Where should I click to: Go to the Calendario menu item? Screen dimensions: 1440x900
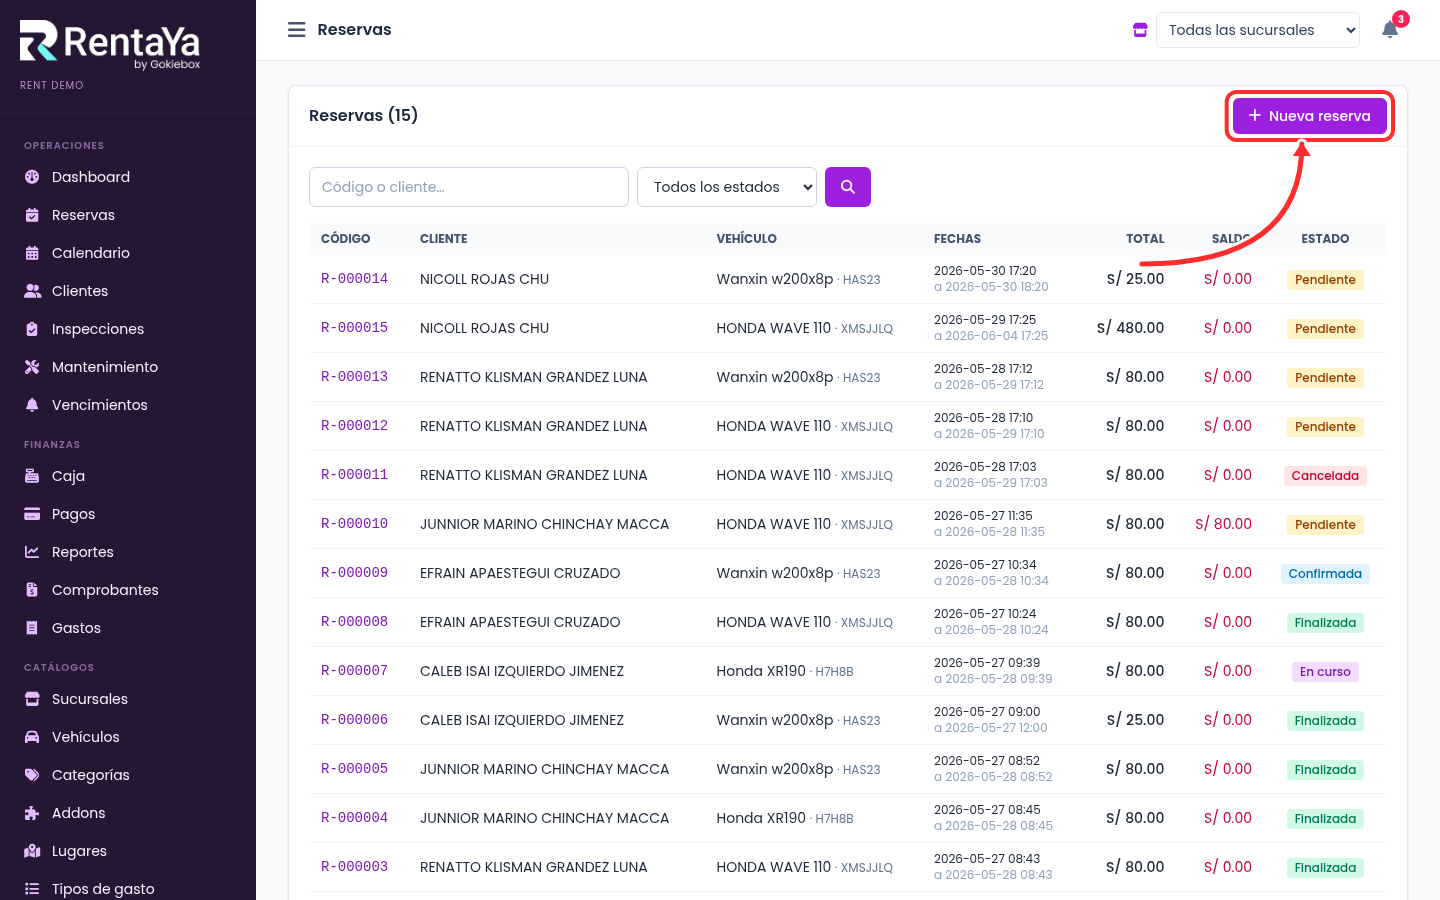(128, 253)
